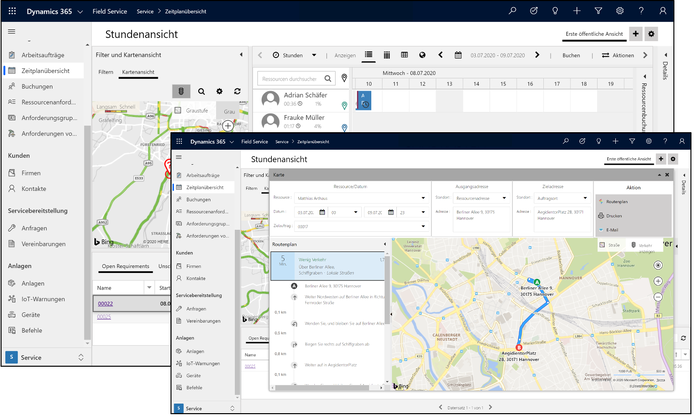Open Buchungen in back sidebar
Screen dimensions: 700x419
coord(37,87)
